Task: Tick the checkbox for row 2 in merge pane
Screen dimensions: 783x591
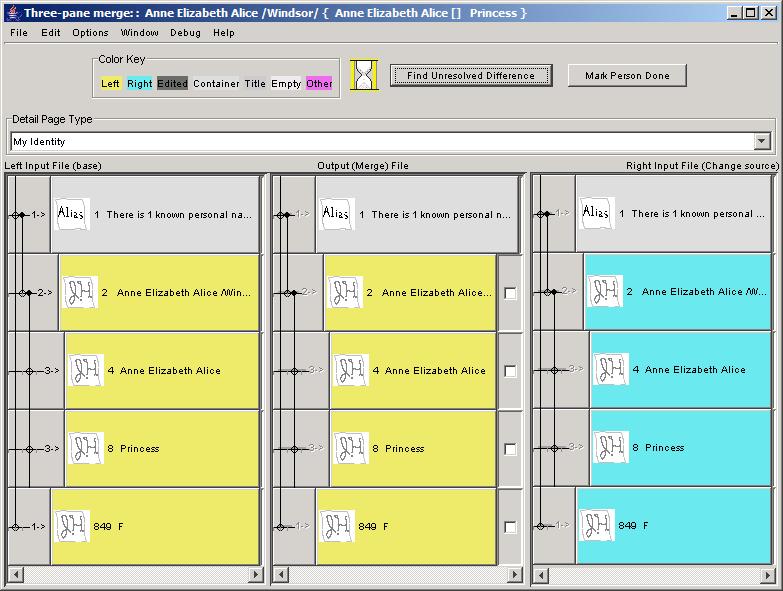Action: 510,293
